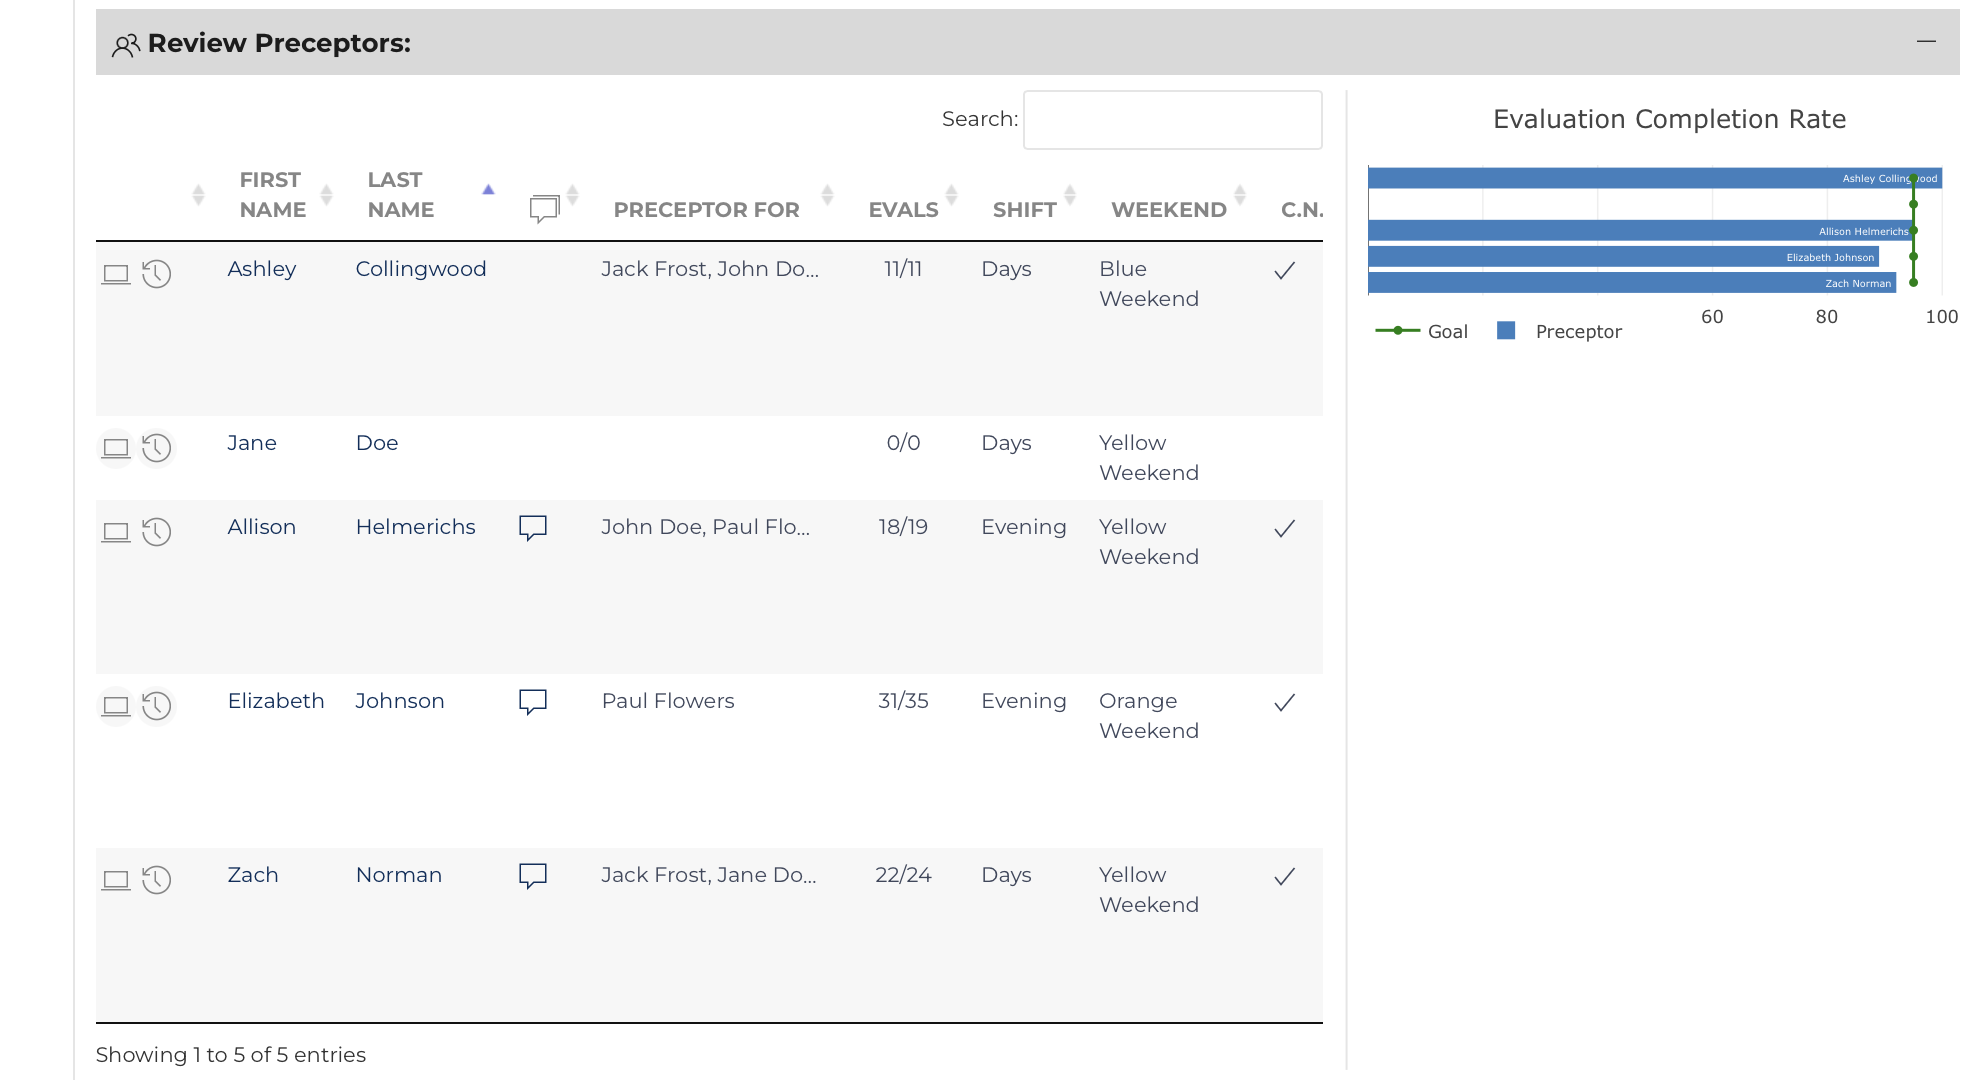Click Allison Helmerichs bar in chart
The width and height of the screenshot is (1968, 1080).
[x=1641, y=231]
